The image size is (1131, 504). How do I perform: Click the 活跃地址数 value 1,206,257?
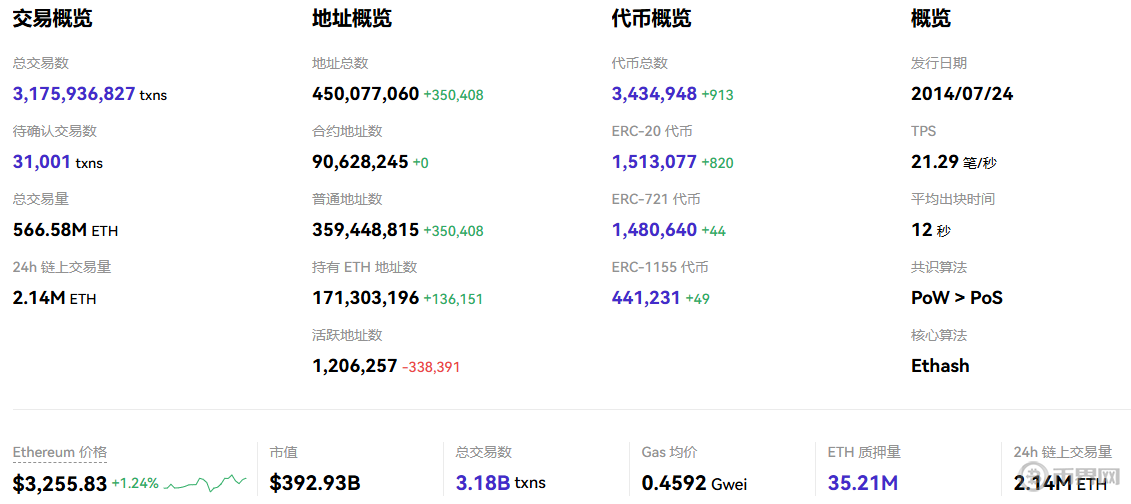click(354, 366)
